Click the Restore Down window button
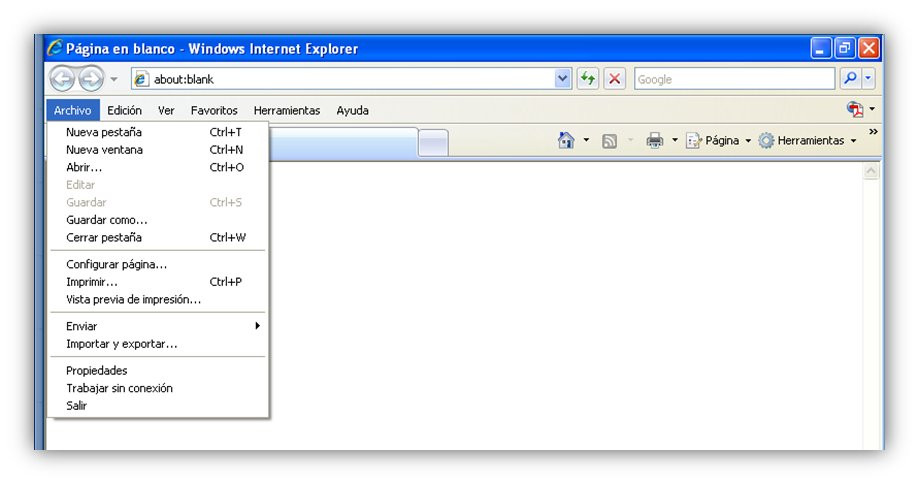The width and height of the screenshot is (919, 484). tap(845, 48)
